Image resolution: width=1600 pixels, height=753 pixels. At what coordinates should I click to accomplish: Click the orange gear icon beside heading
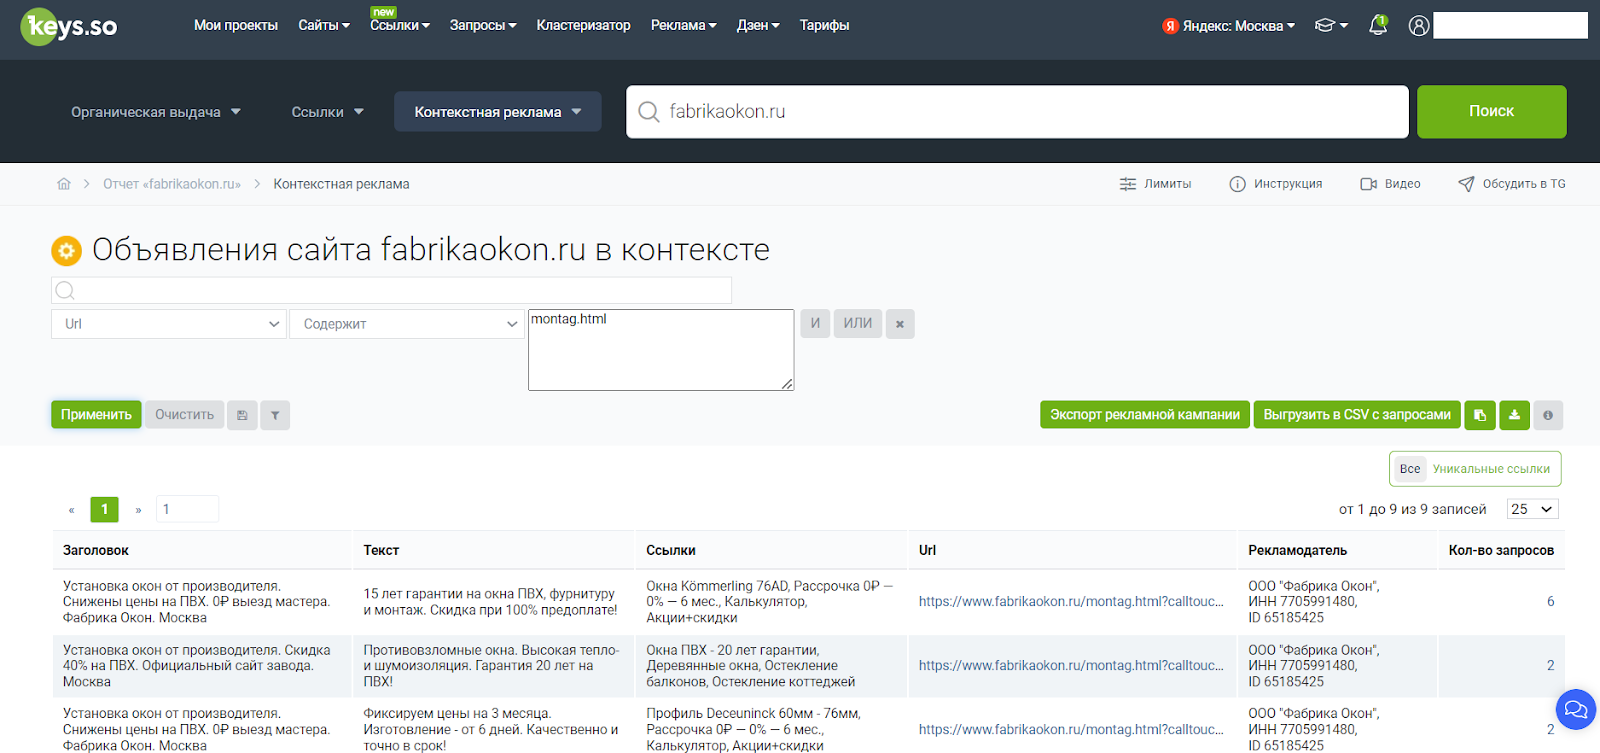(x=66, y=250)
